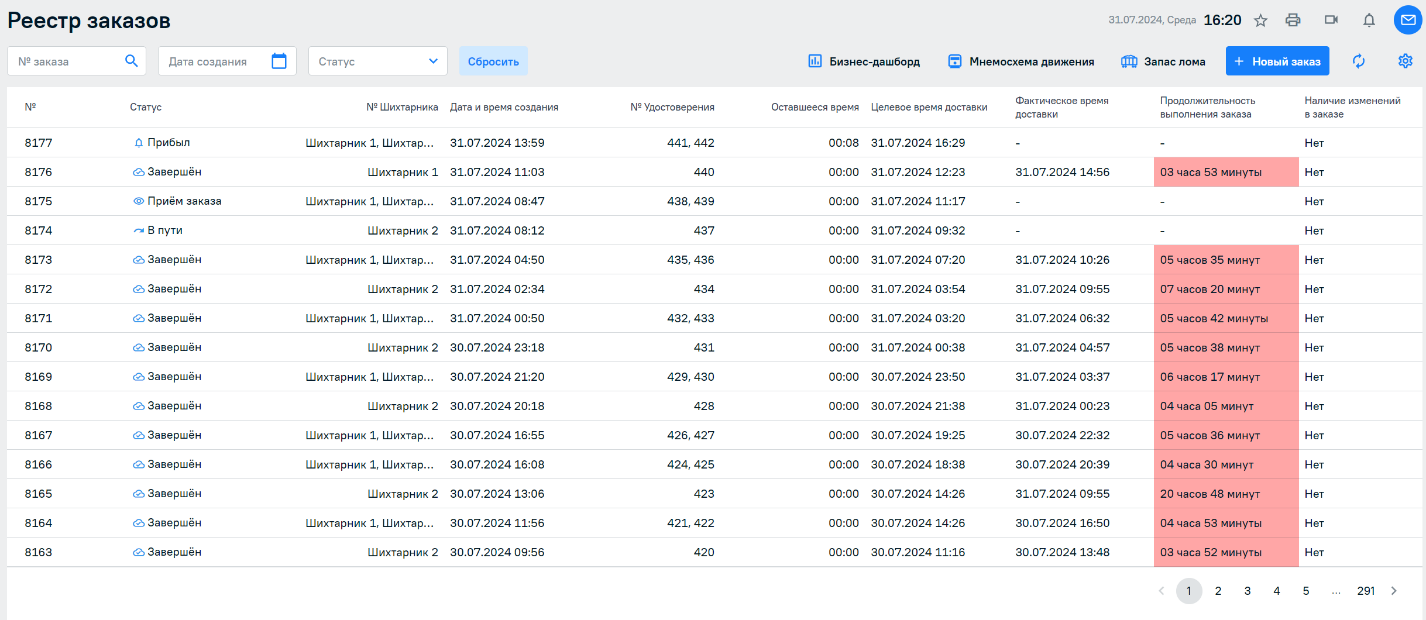This screenshot has width=1426, height=620.
Task: Click certificate numbers 441, 442
Action: [691, 143]
